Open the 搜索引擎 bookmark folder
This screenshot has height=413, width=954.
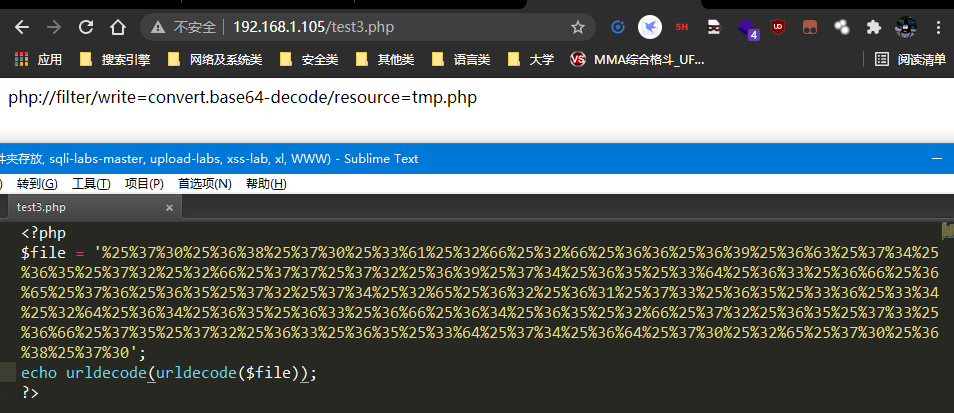click(x=114, y=59)
